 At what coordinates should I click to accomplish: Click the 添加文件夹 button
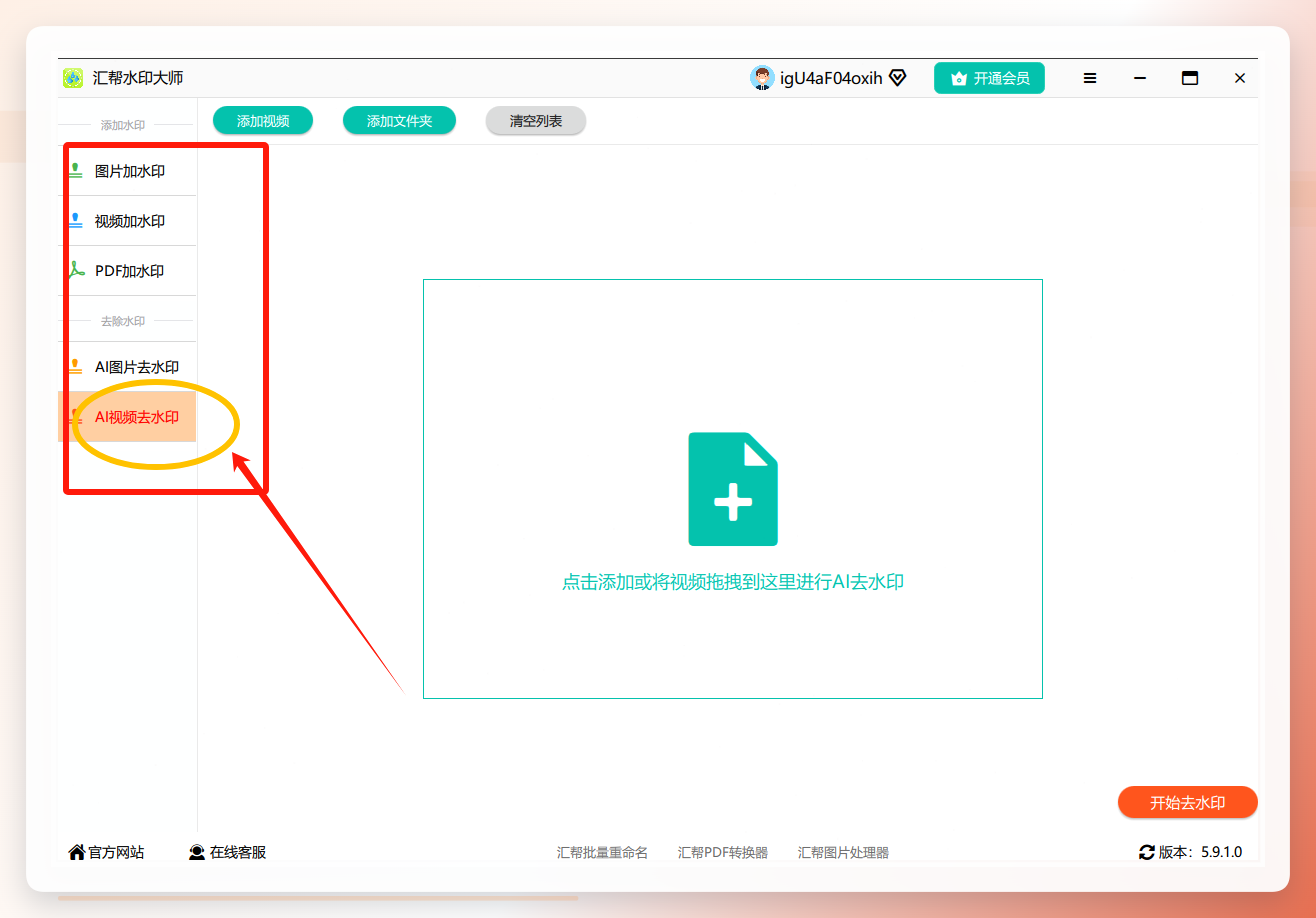pyautogui.click(x=399, y=121)
